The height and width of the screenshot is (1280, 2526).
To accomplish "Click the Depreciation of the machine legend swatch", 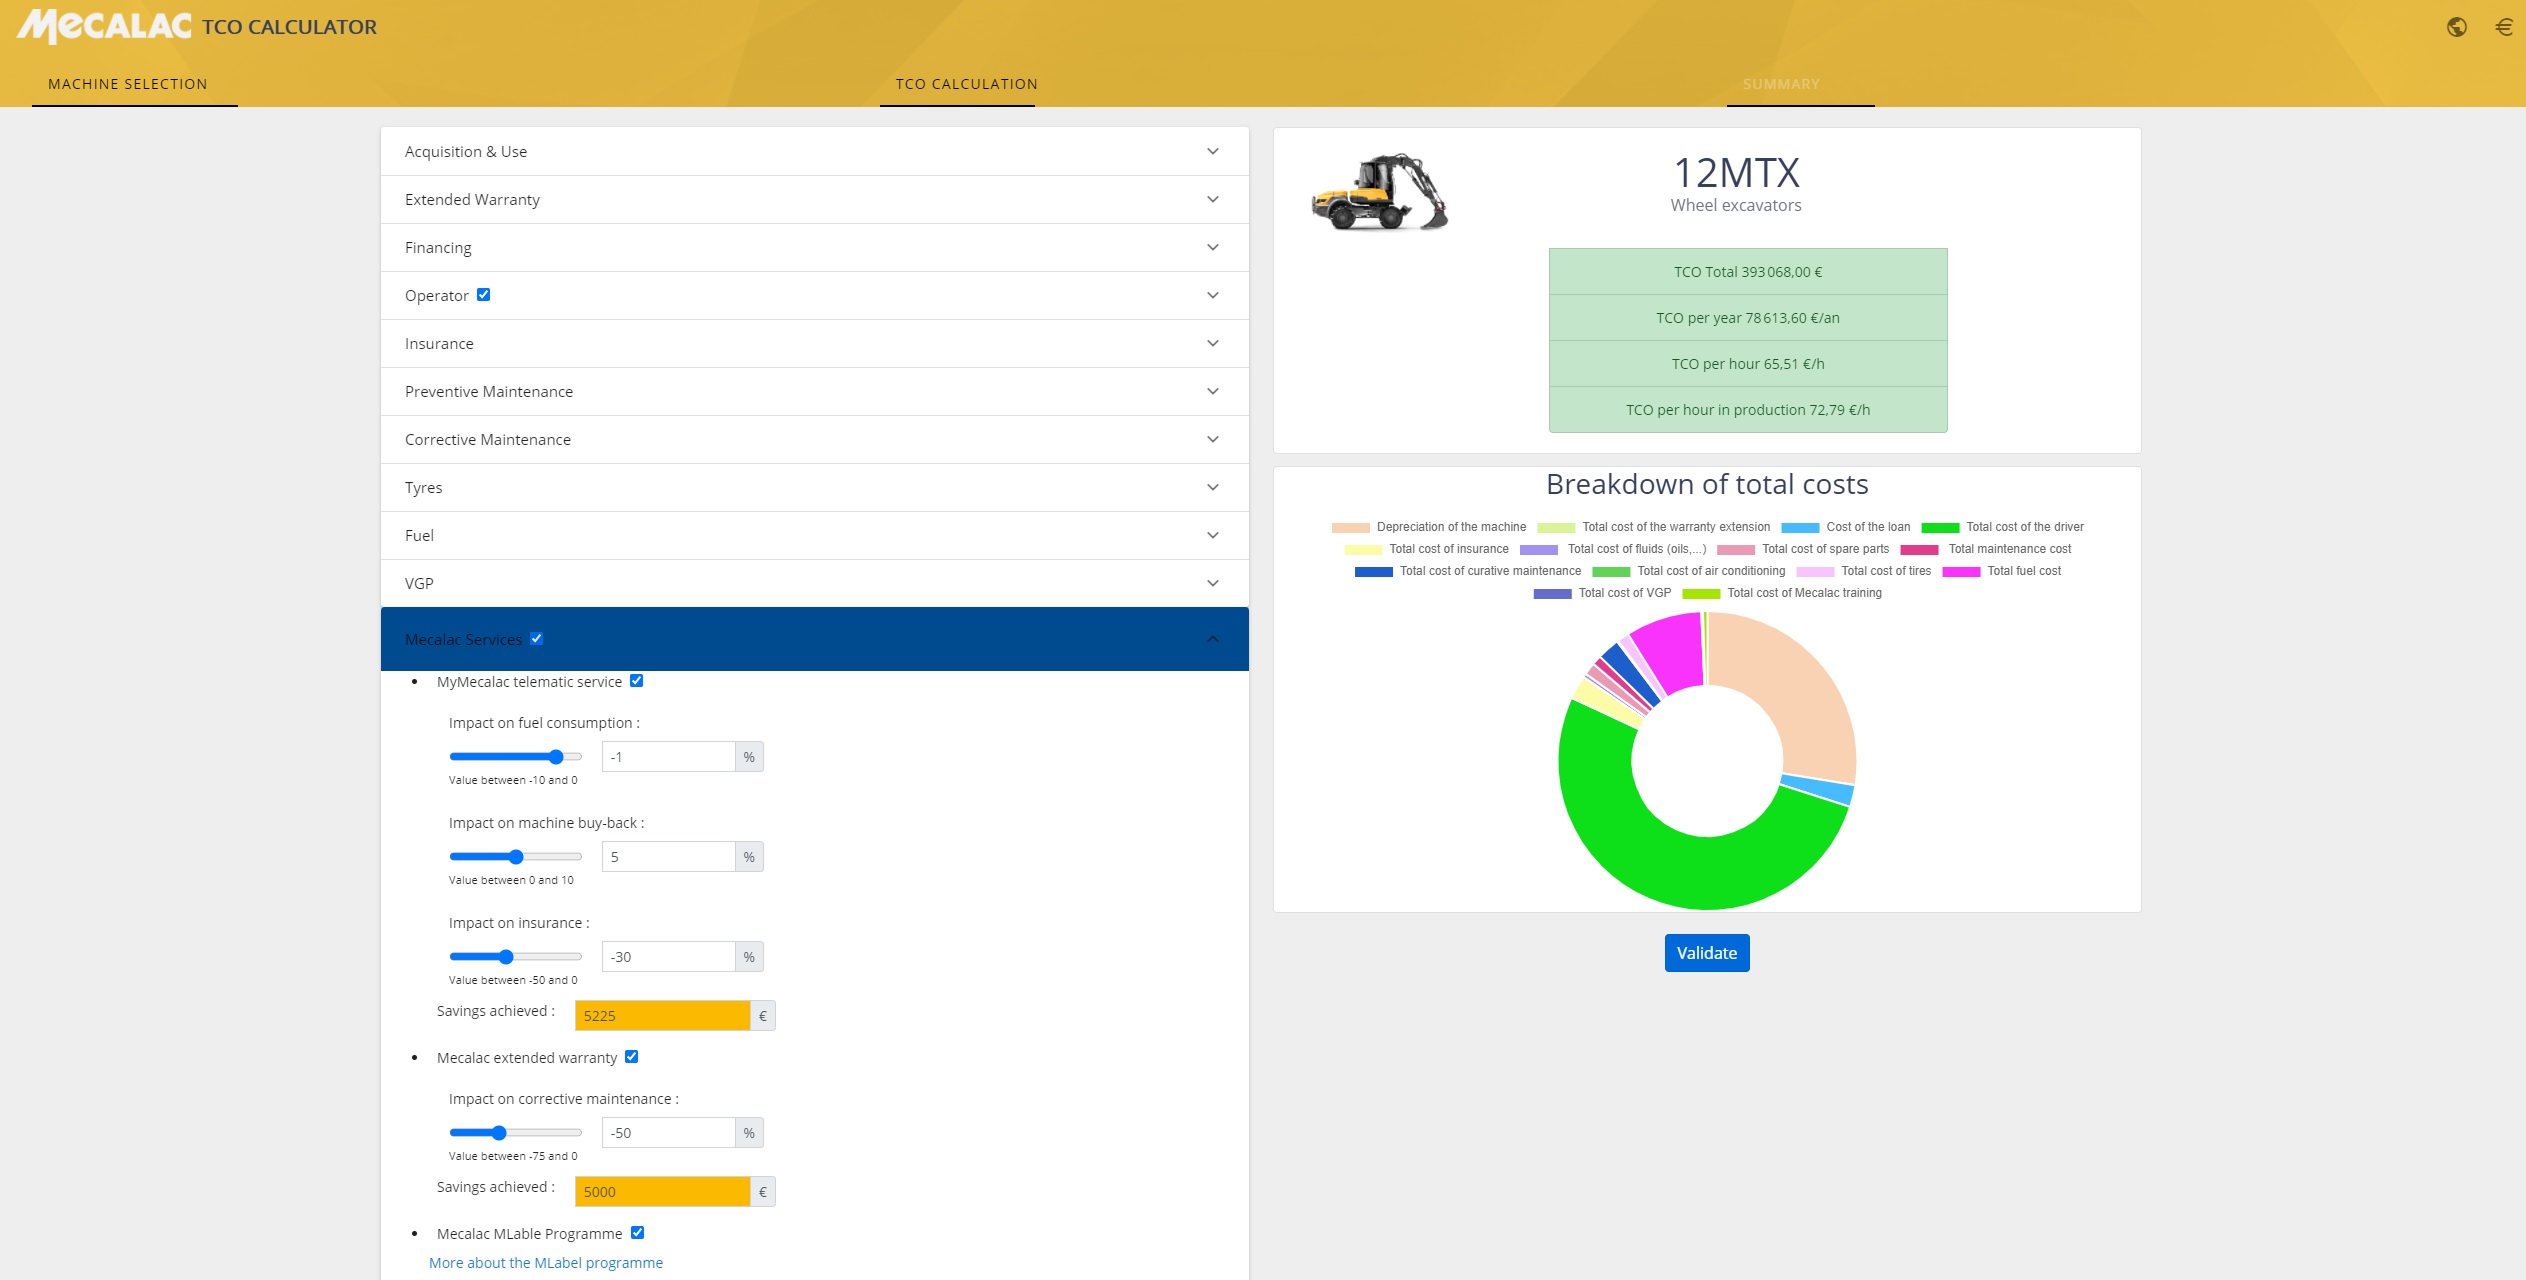I will tap(1349, 528).
